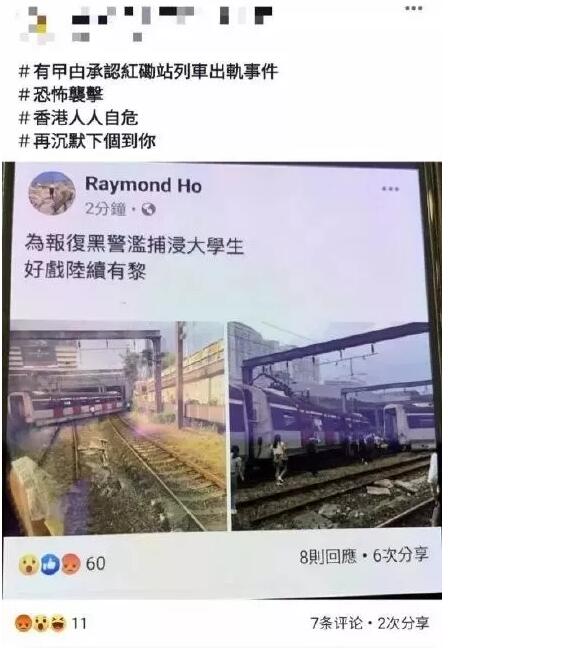Open Raymond Ho post's three-dot menu
The height and width of the screenshot is (652, 563).
pyautogui.click(x=390, y=189)
